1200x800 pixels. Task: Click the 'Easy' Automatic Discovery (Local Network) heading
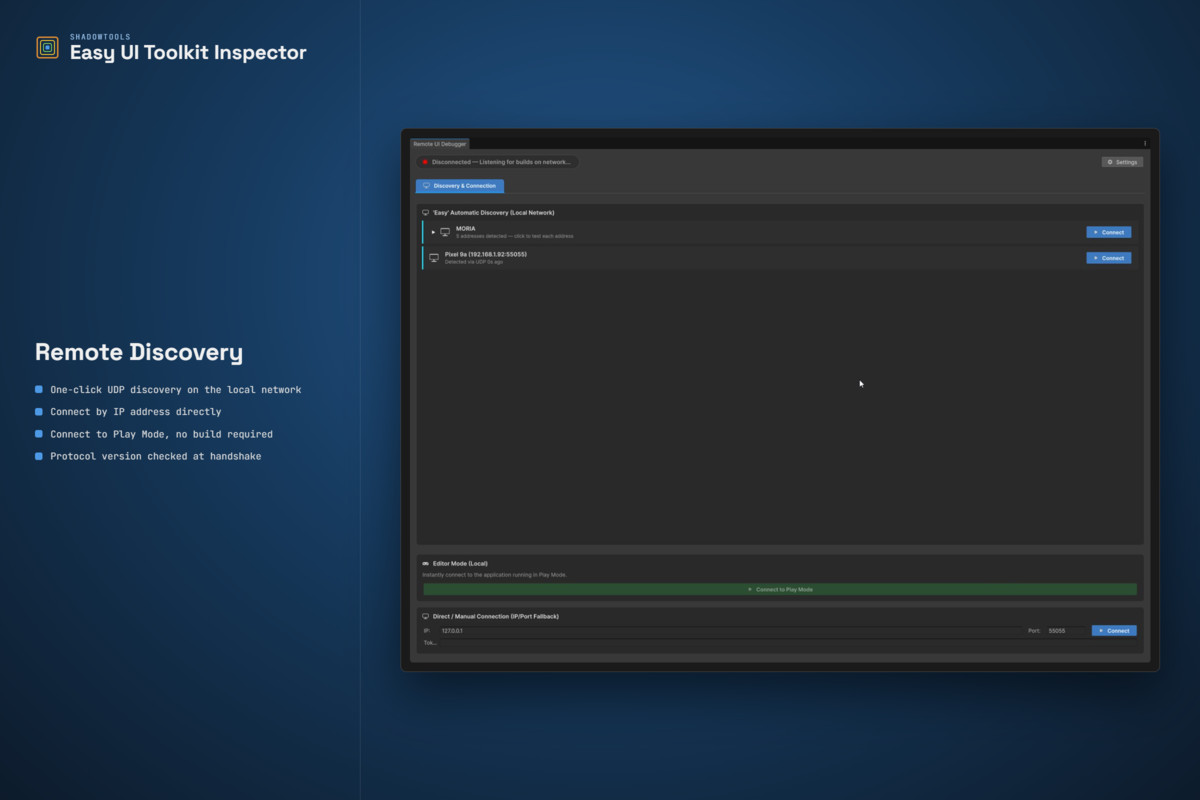(493, 213)
